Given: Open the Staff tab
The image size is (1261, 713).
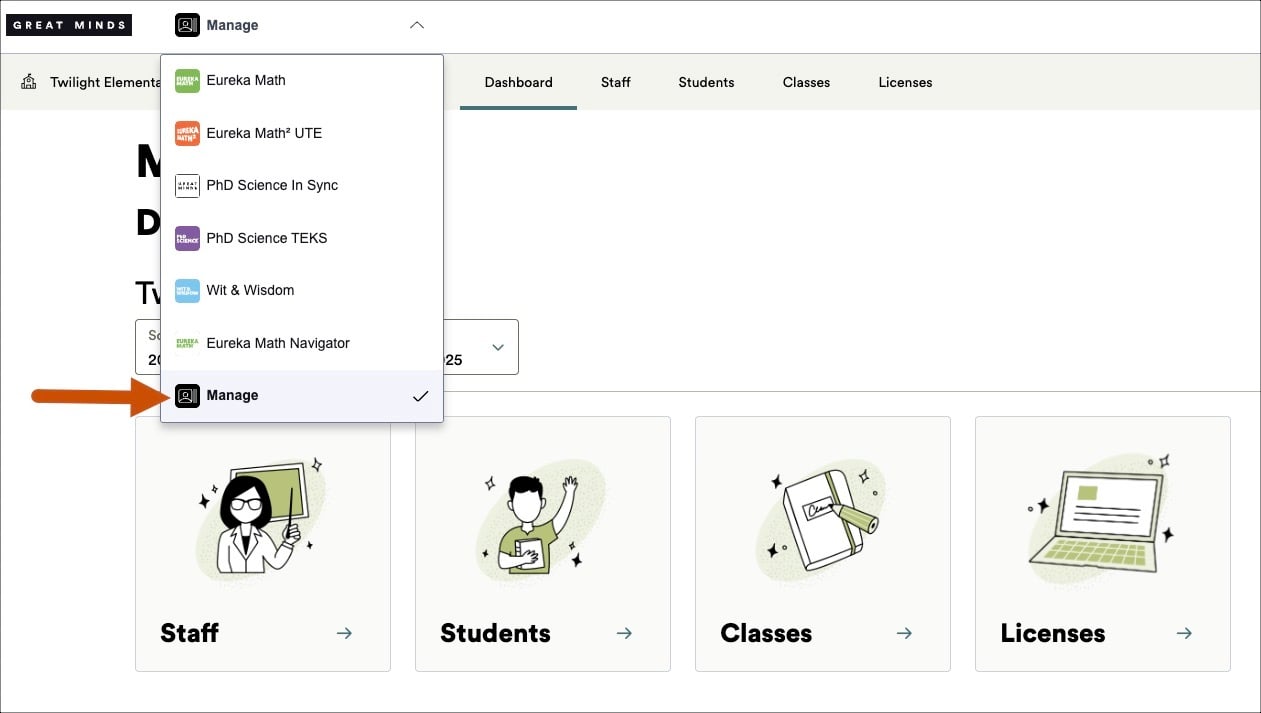Looking at the screenshot, I should point(616,82).
